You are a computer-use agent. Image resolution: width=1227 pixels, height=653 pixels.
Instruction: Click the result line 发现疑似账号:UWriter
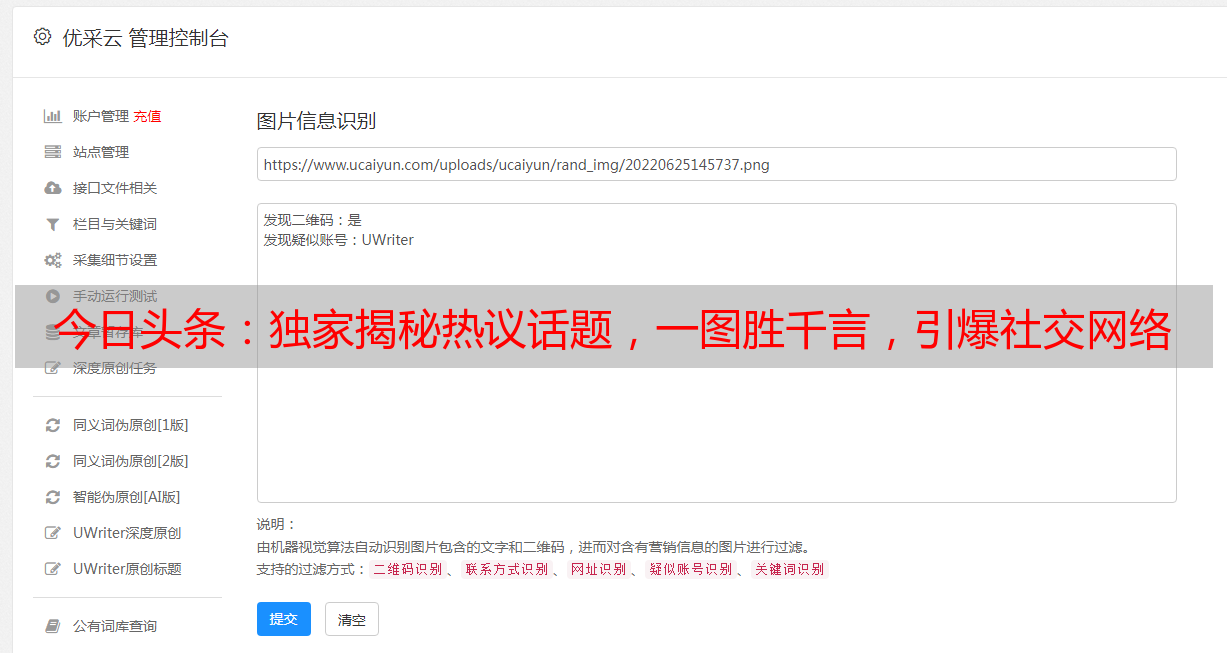click(339, 240)
